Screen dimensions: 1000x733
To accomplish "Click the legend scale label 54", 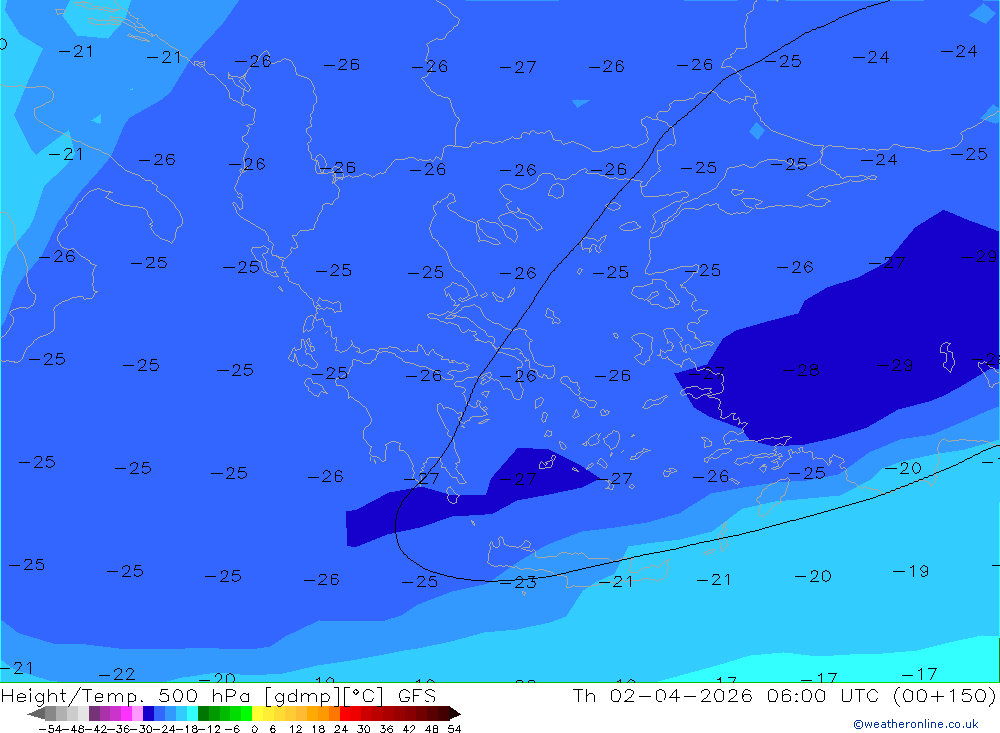I will [454, 729].
